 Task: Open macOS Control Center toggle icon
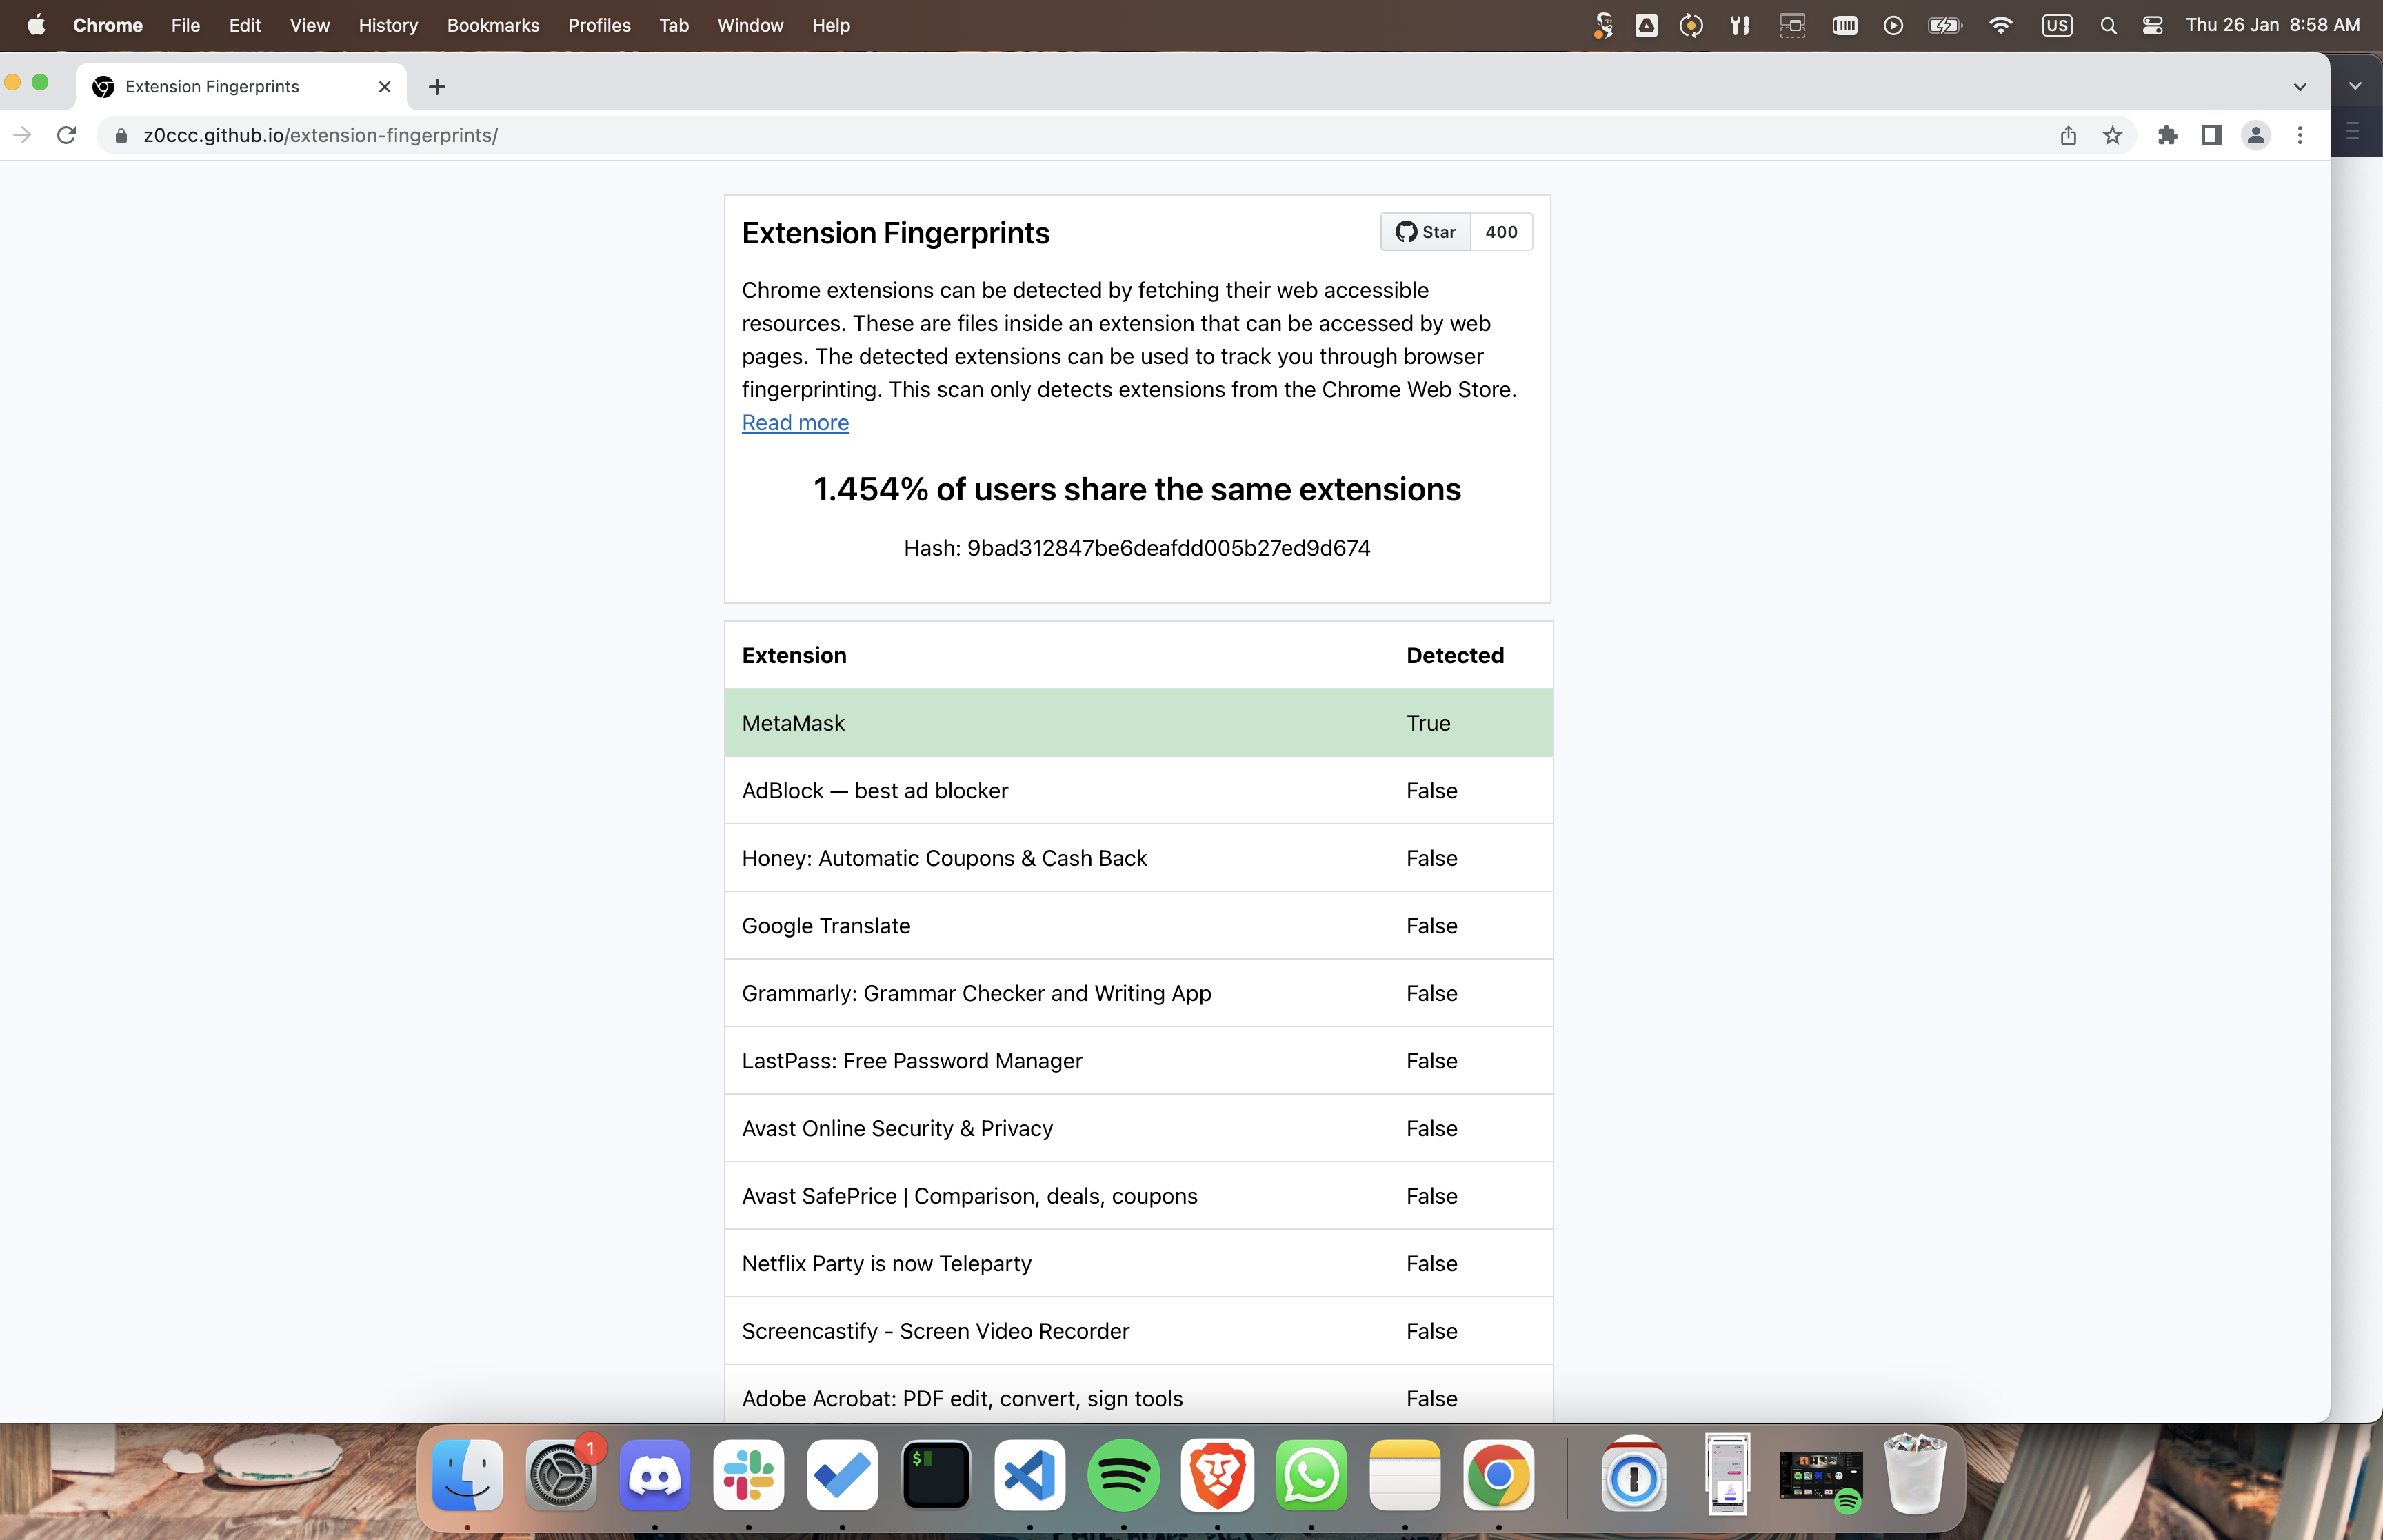click(x=2152, y=25)
